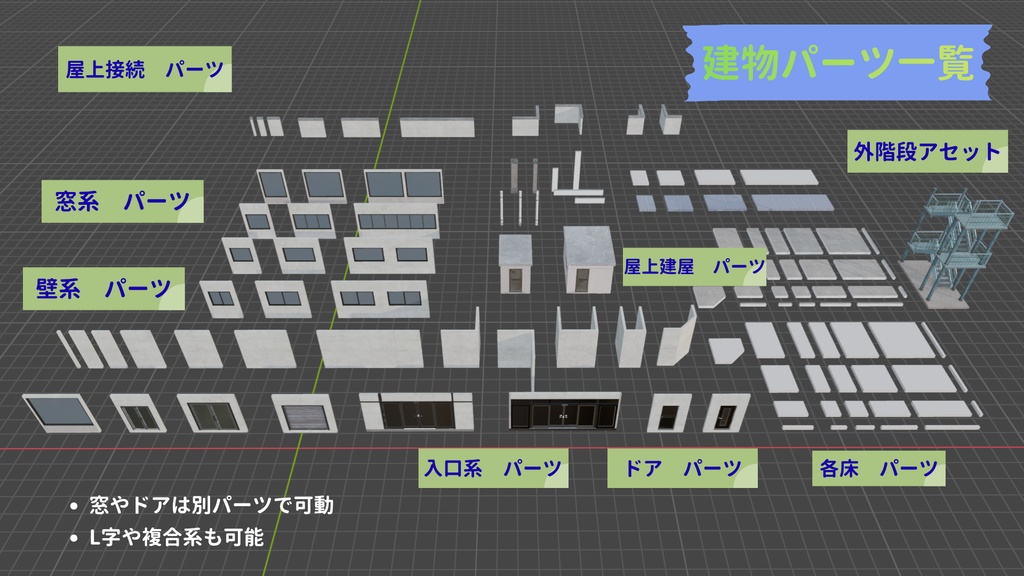Viewport: 1024px width, 576px height.
Task: Click the 入口系 パーツ label
Action: click(x=493, y=468)
